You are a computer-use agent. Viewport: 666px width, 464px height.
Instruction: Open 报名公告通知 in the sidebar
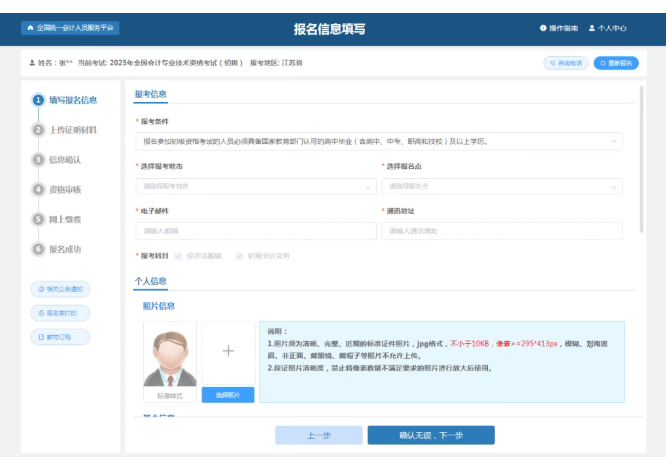pos(61,289)
